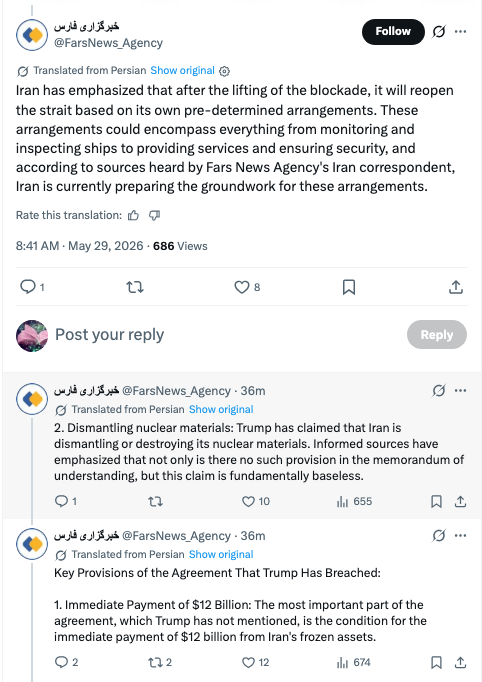
Task: Open Fars News profile avatar on main post
Action: click(x=32, y=35)
